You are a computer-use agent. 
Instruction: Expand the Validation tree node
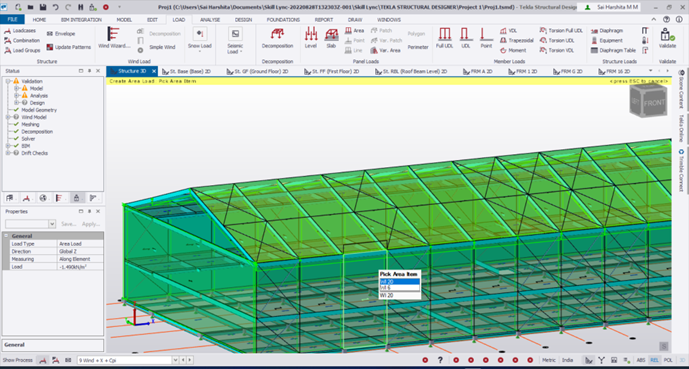click(7, 81)
